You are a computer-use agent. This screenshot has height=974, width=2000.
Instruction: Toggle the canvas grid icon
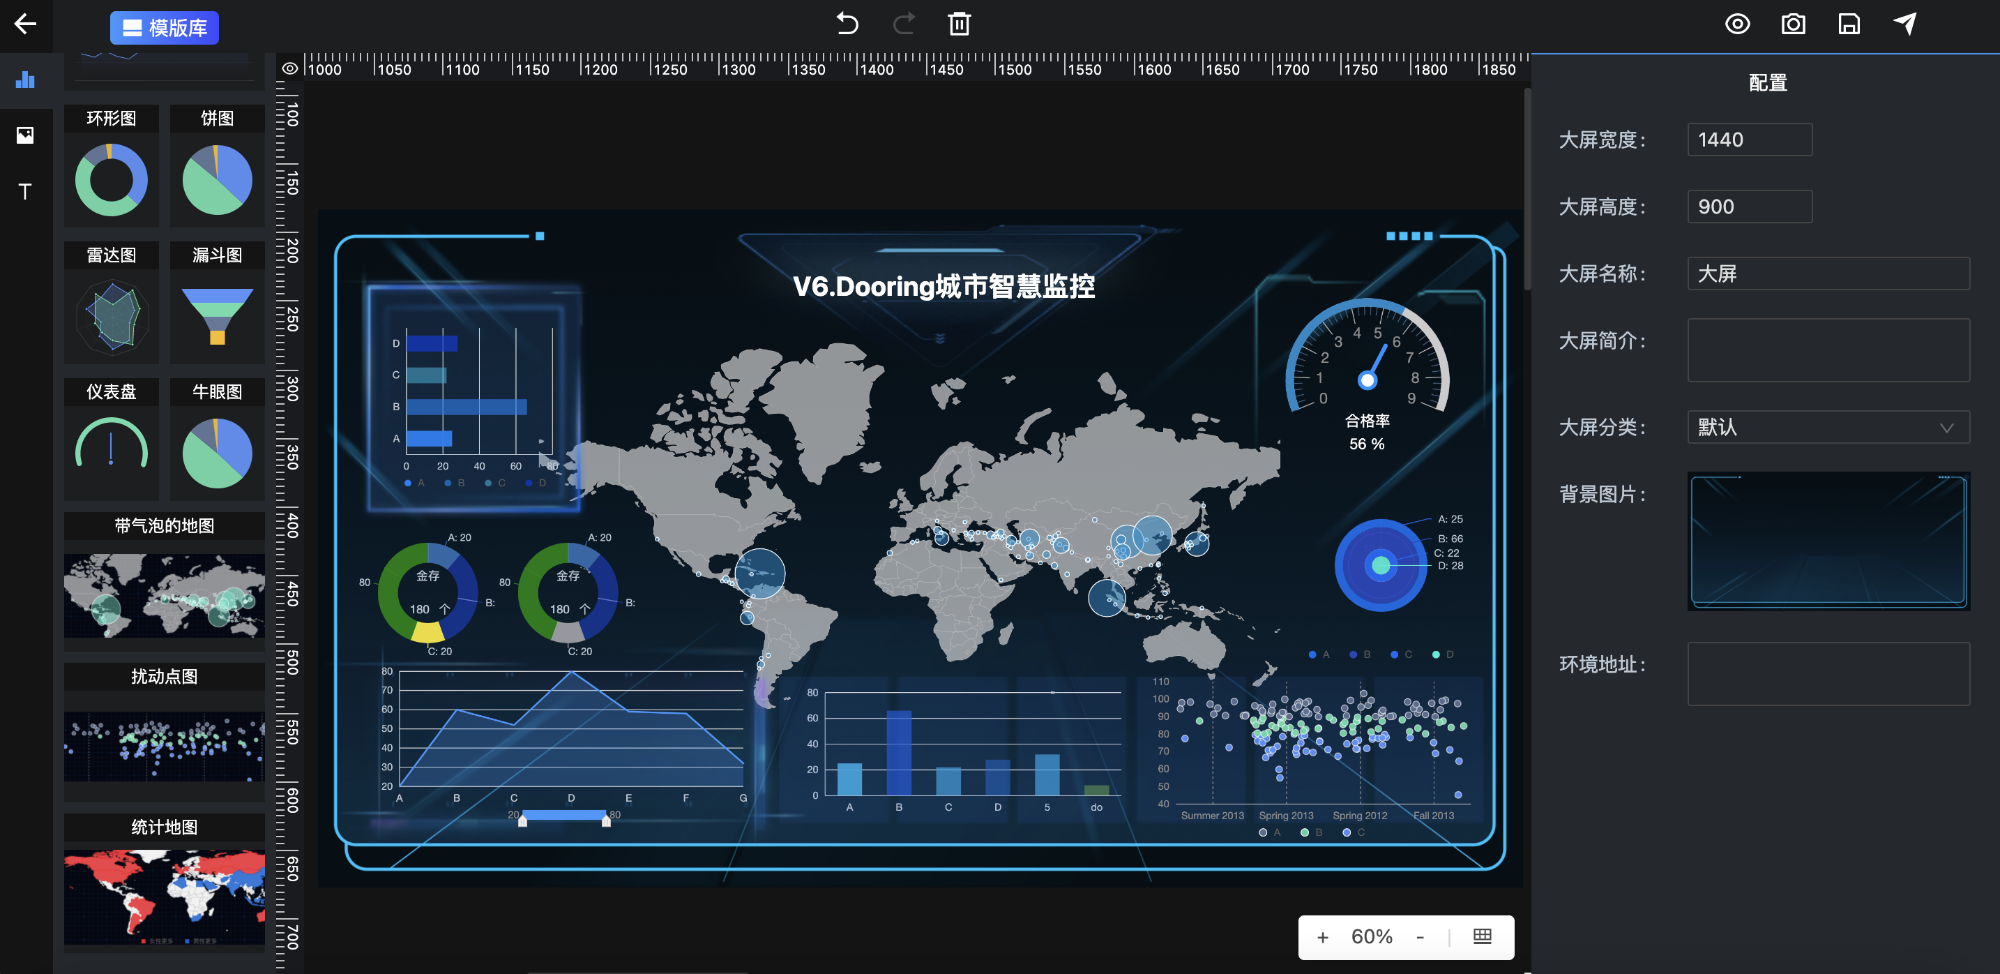pos(1482,936)
